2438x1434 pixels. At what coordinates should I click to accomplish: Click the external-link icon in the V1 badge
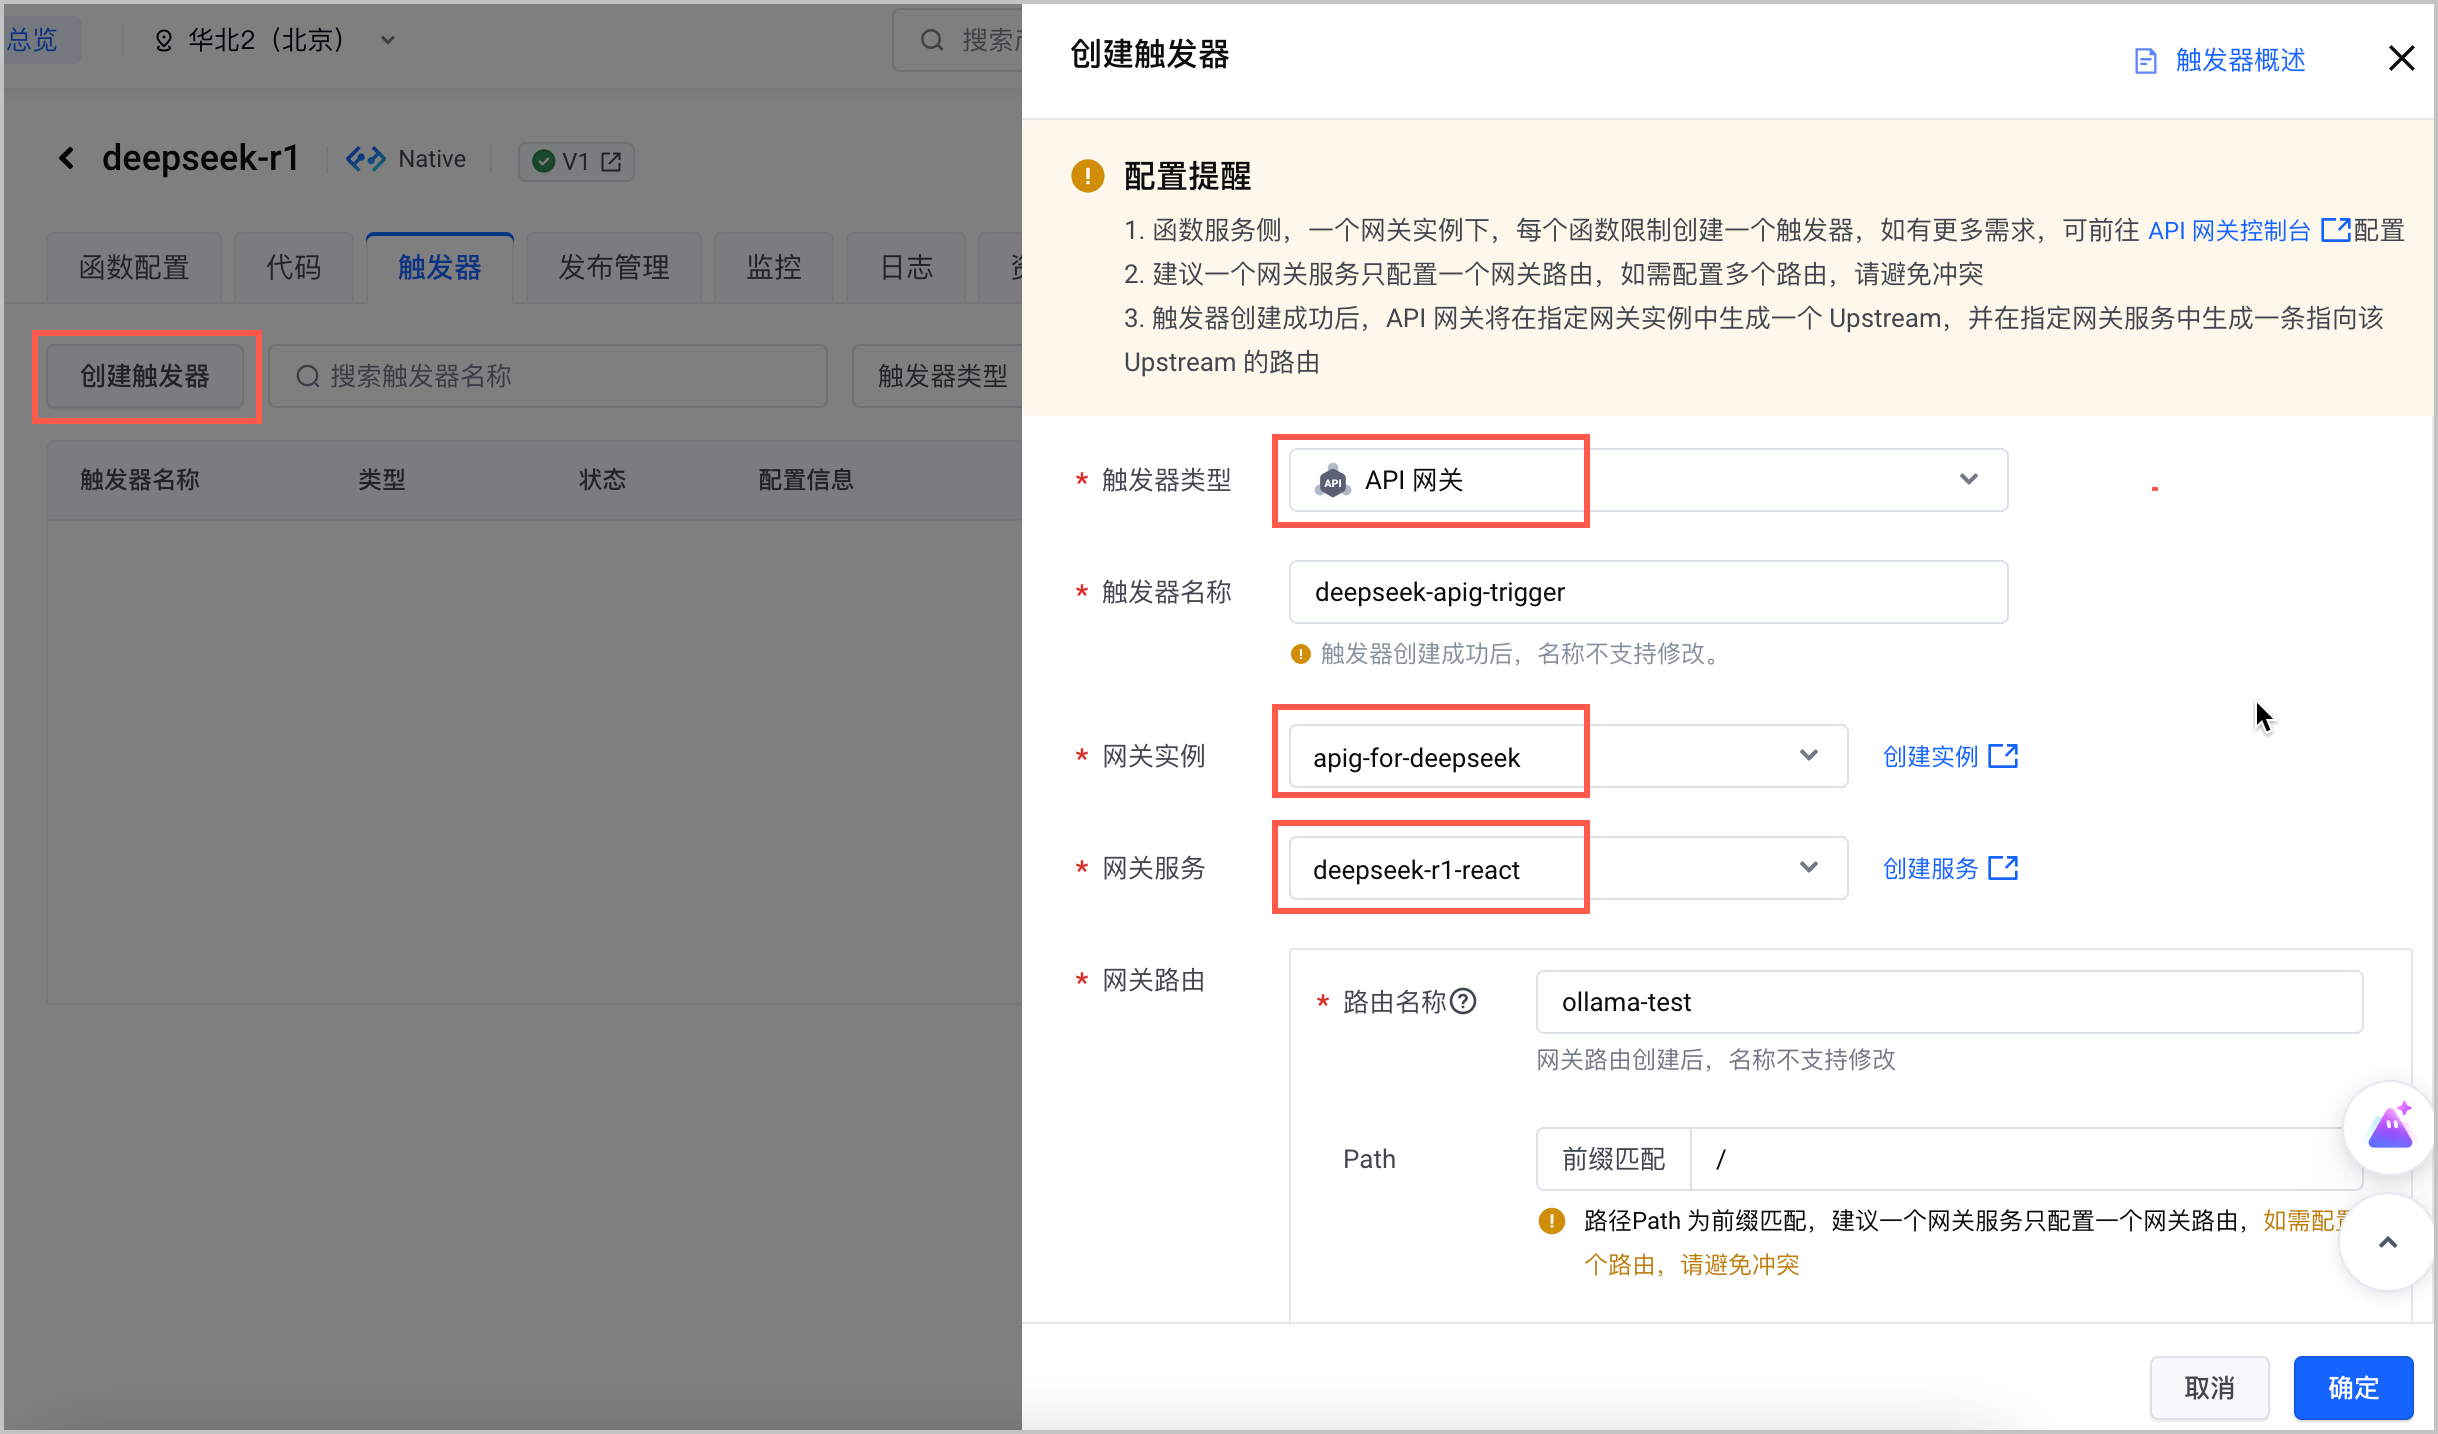click(611, 161)
